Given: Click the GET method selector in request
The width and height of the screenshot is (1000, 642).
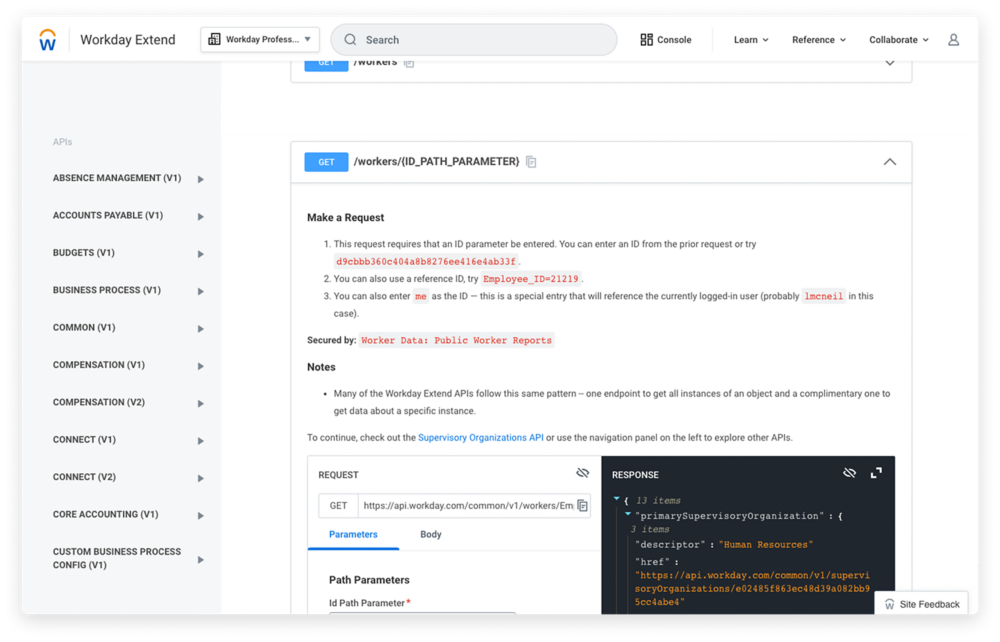Looking at the screenshot, I should (338, 506).
